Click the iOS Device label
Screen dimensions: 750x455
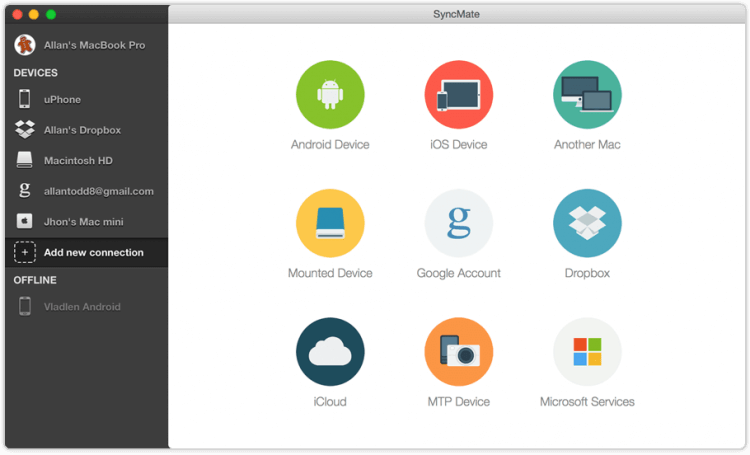click(x=459, y=144)
